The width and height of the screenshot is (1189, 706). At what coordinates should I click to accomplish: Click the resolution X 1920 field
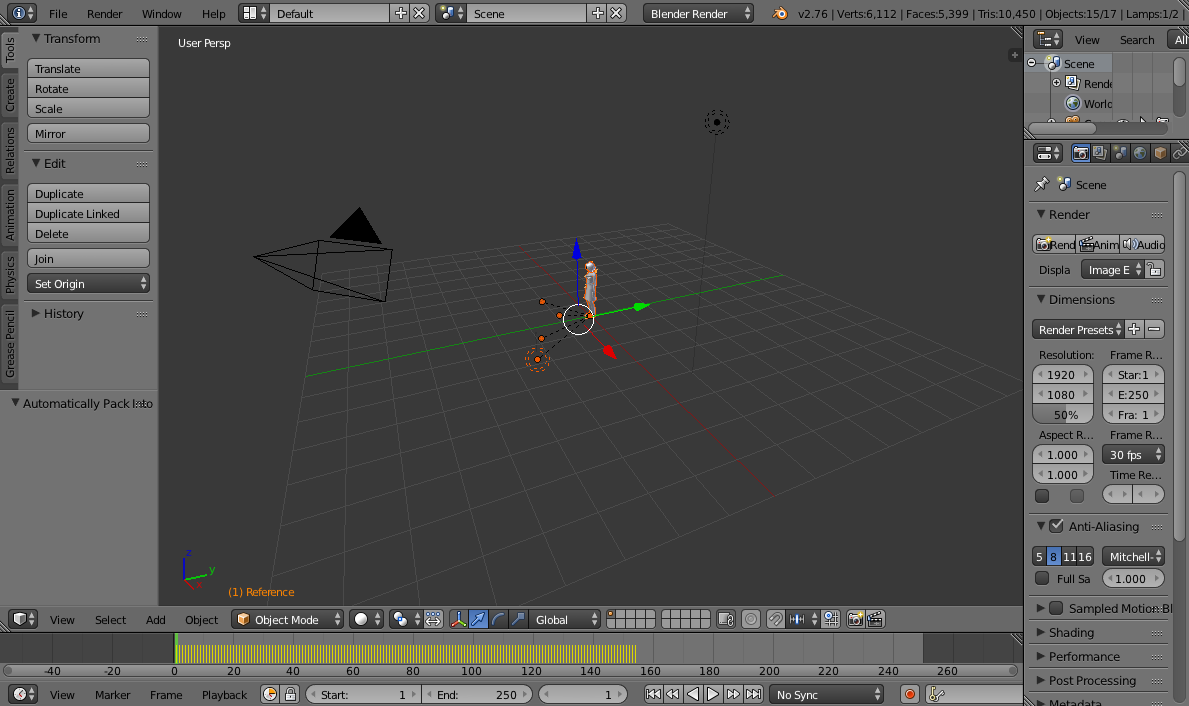click(x=1062, y=375)
